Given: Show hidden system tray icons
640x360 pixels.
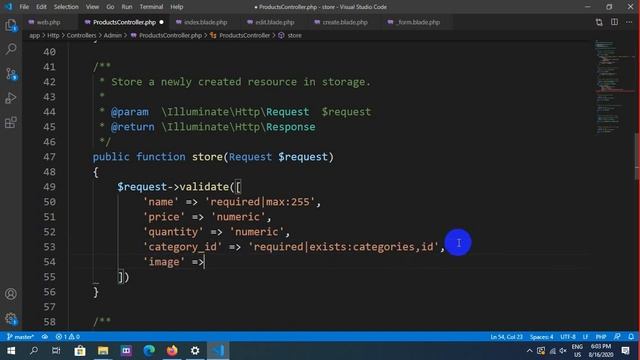Looking at the screenshot, I should pos(529,351).
